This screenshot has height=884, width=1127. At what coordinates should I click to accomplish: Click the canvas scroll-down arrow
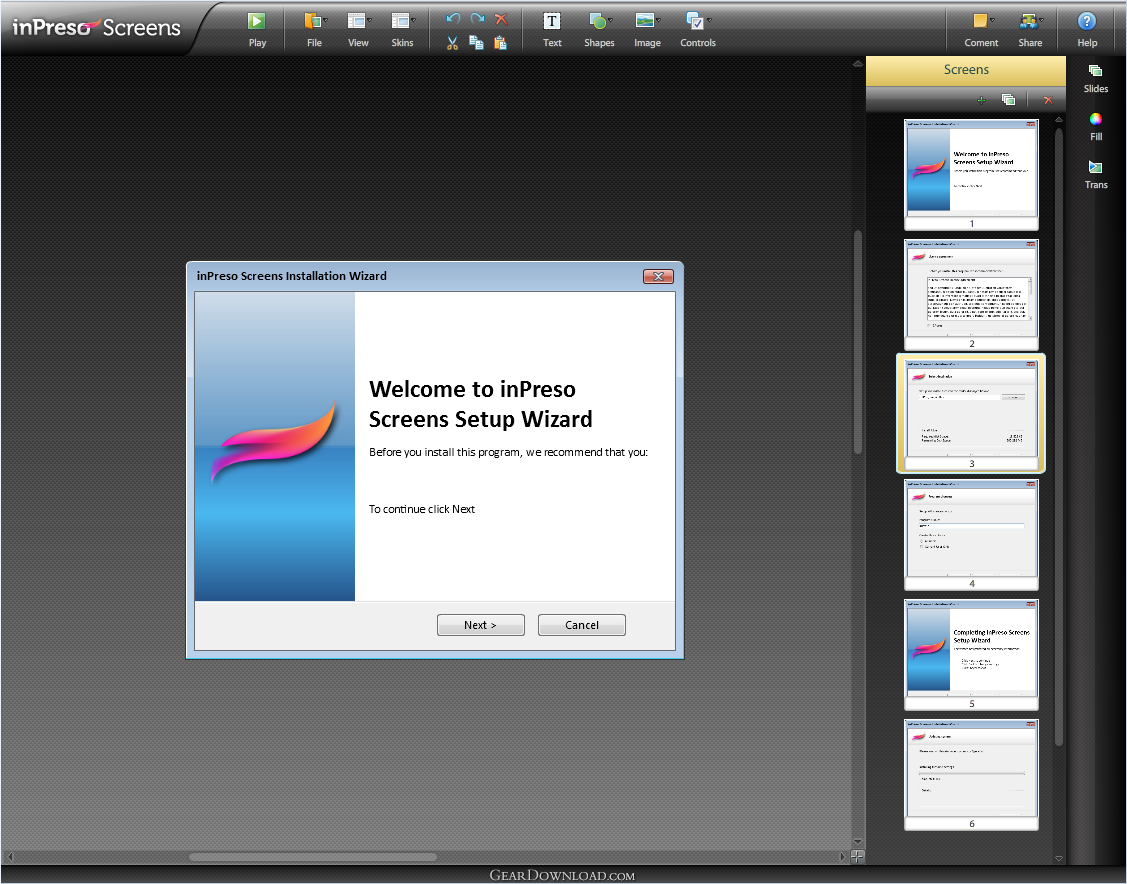[x=857, y=842]
